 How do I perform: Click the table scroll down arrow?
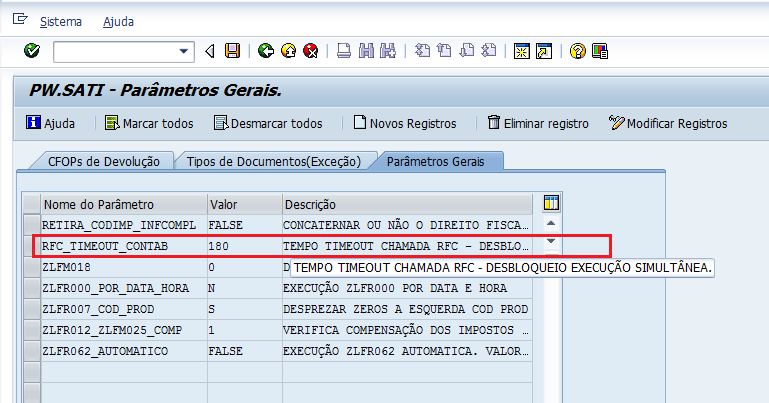(x=551, y=241)
